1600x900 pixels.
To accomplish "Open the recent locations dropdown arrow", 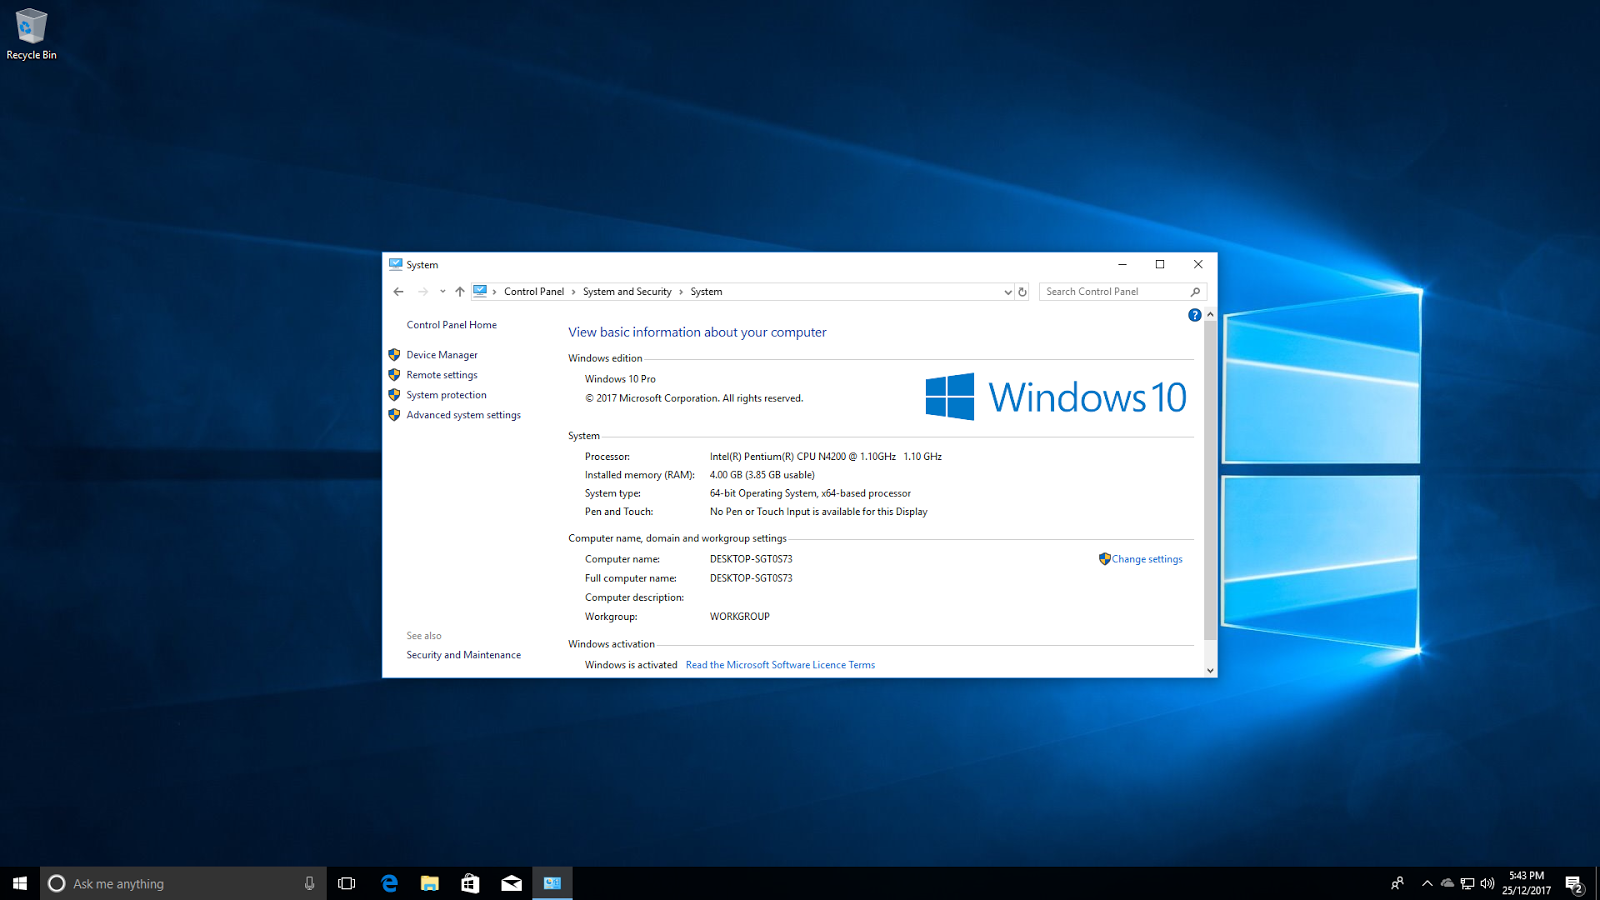I will (442, 292).
